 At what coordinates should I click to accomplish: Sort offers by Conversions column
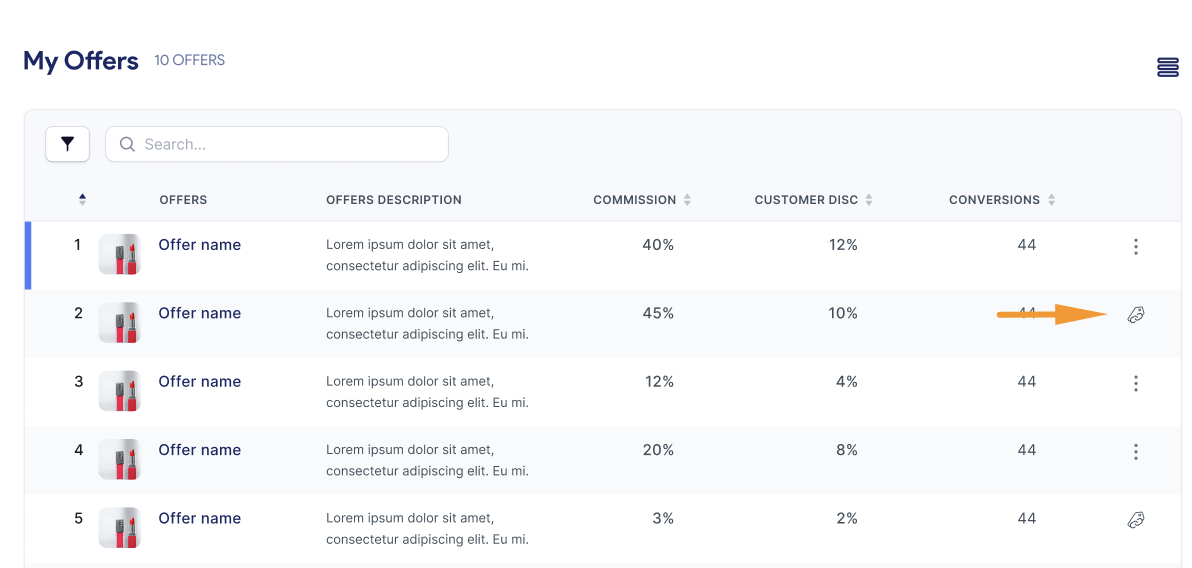click(x=1051, y=200)
